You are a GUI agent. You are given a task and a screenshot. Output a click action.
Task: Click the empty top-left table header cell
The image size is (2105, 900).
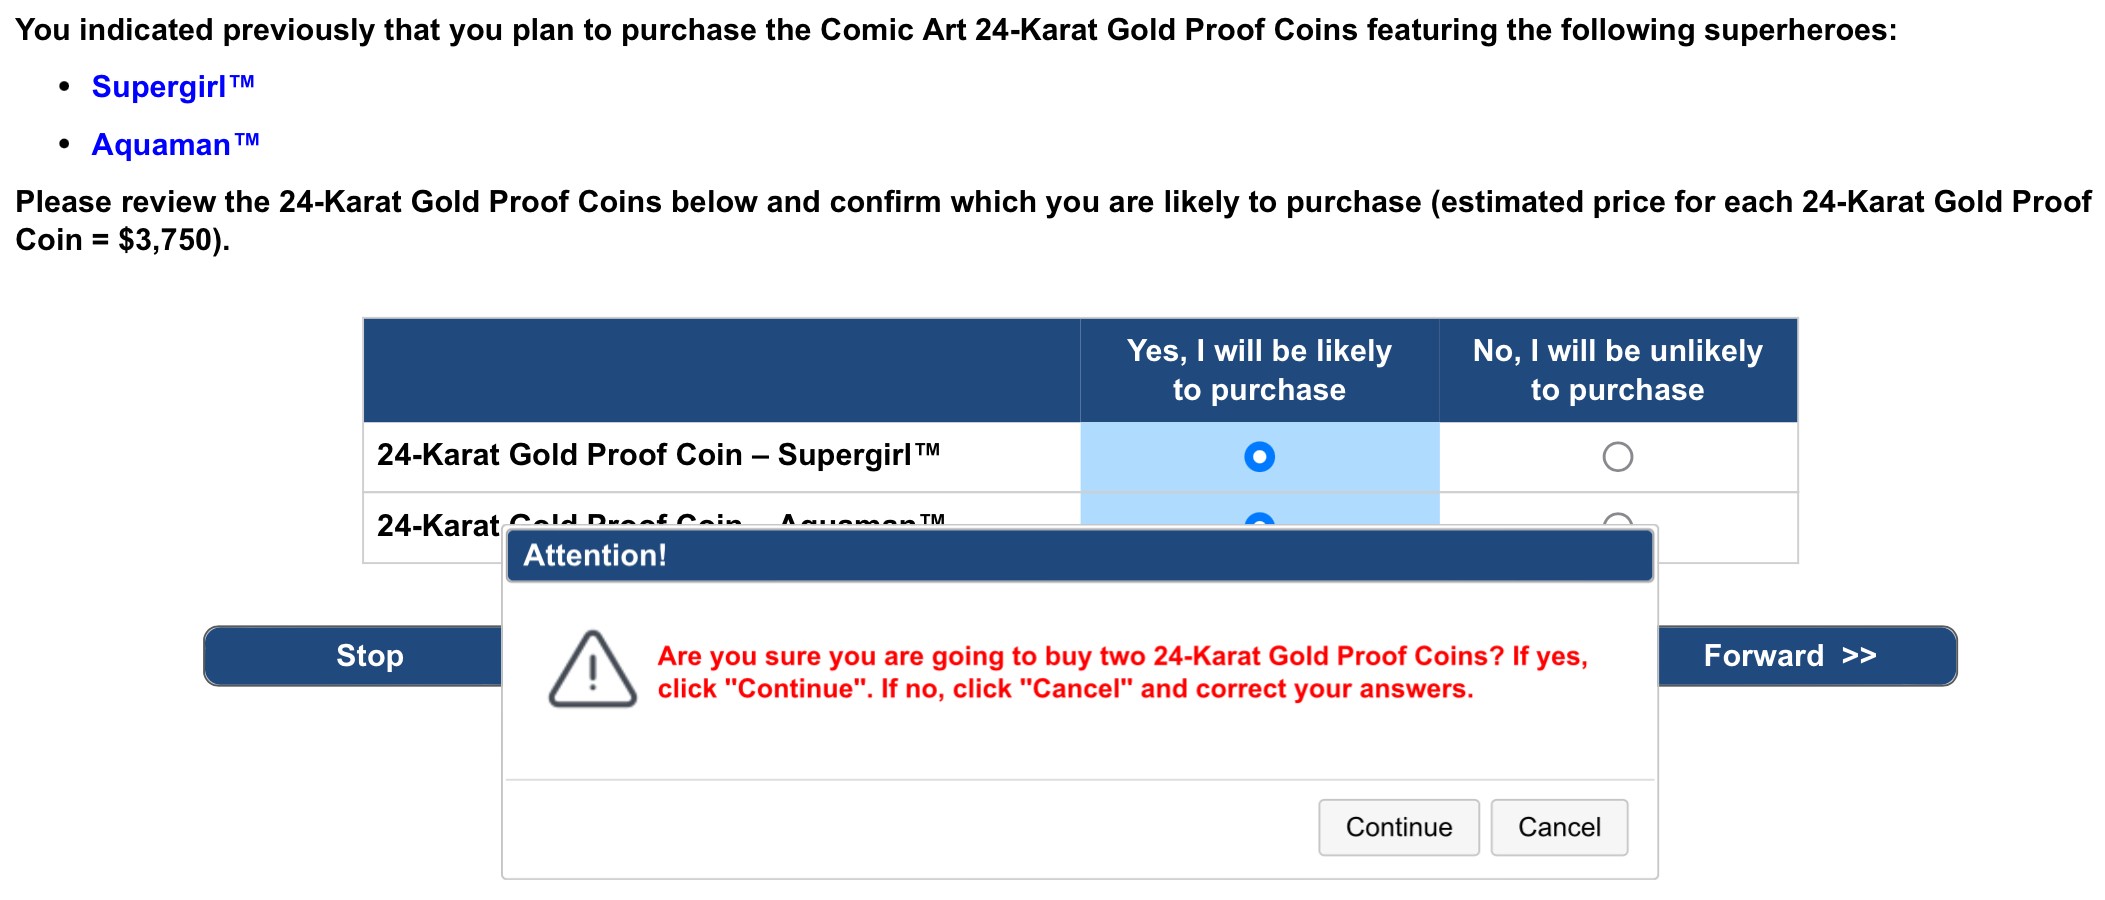point(721,370)
